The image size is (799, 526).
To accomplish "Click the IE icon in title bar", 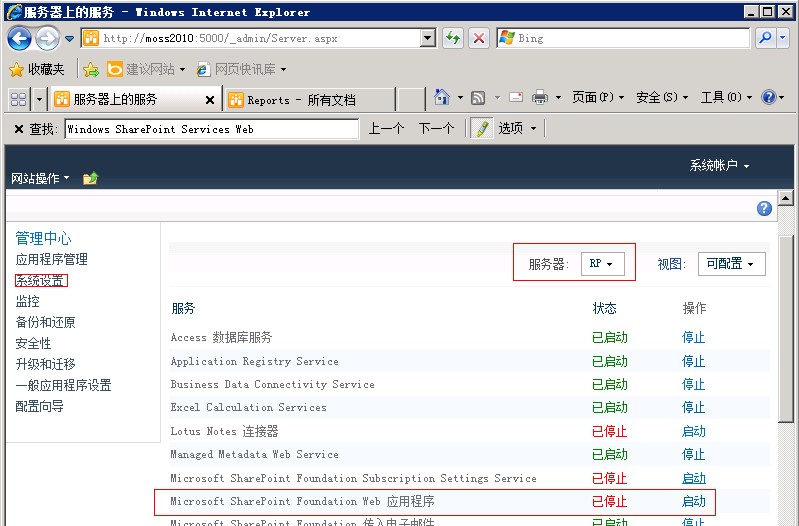I will [x=14, y=12].
